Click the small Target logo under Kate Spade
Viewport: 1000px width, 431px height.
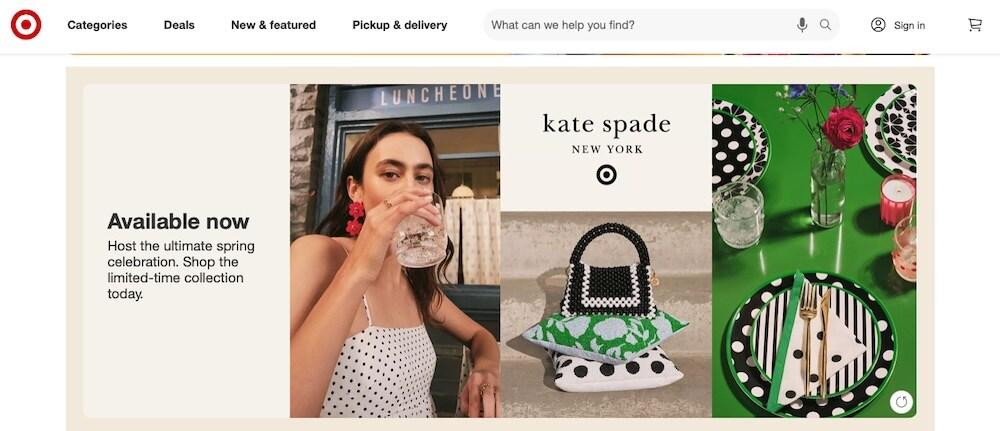point(606,175)
